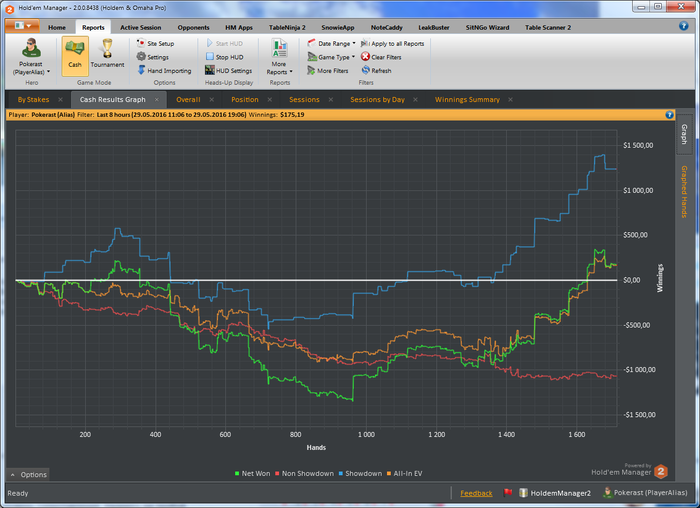Screen dimensions: 700x508
Task: Select Tournament game mode
Action: point(107,54)
